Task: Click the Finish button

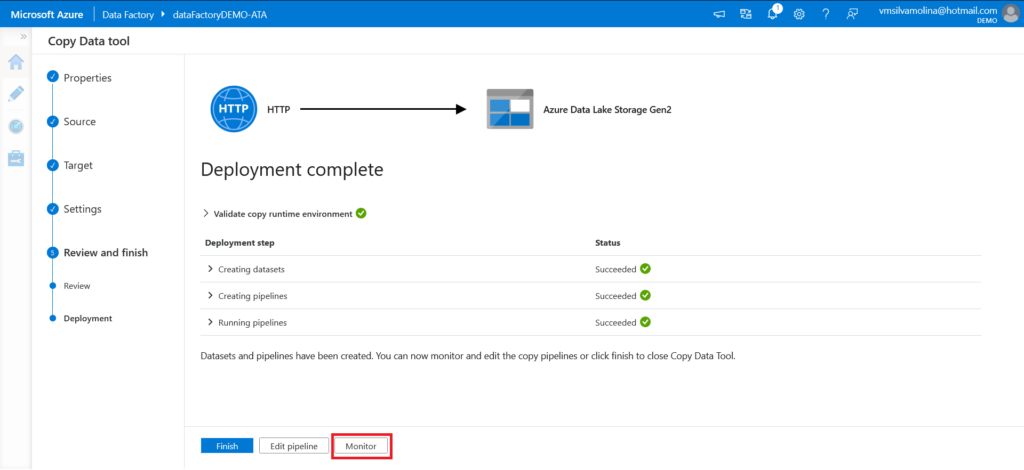Action: [227, 446]
